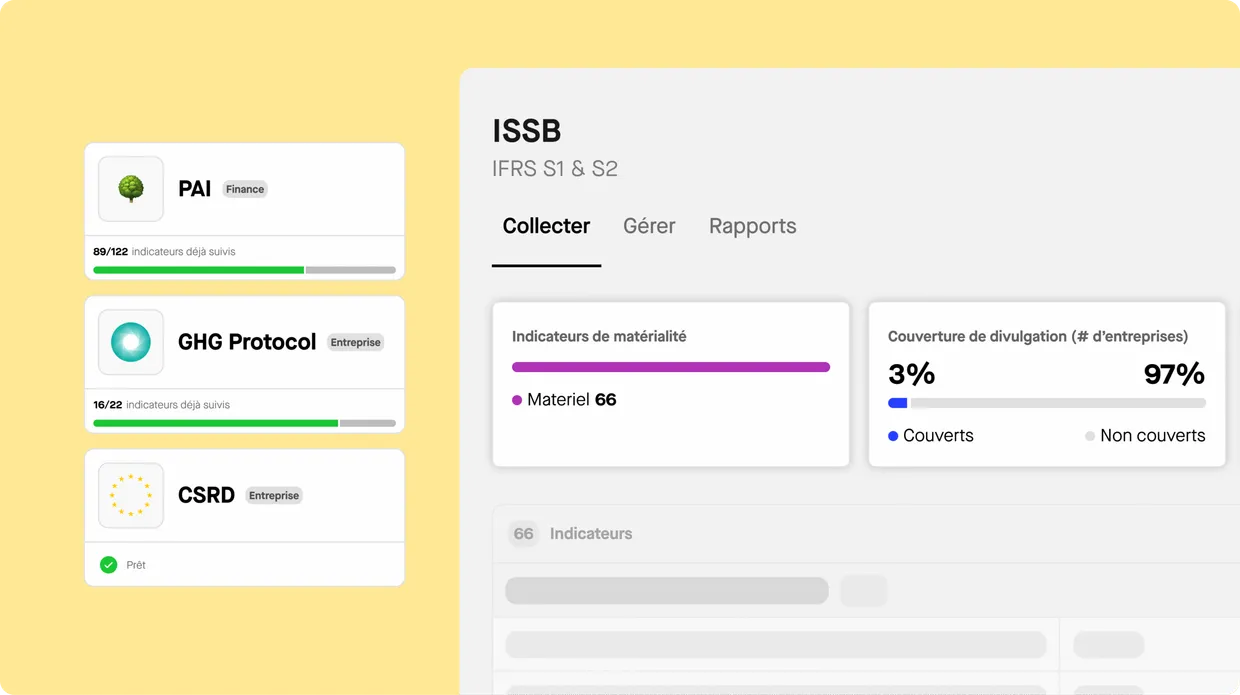The width and height of the screenshot is (1240, 695).
Task: Click the Entreprise tag beside GHG Protocol
Action: point(355,342)
